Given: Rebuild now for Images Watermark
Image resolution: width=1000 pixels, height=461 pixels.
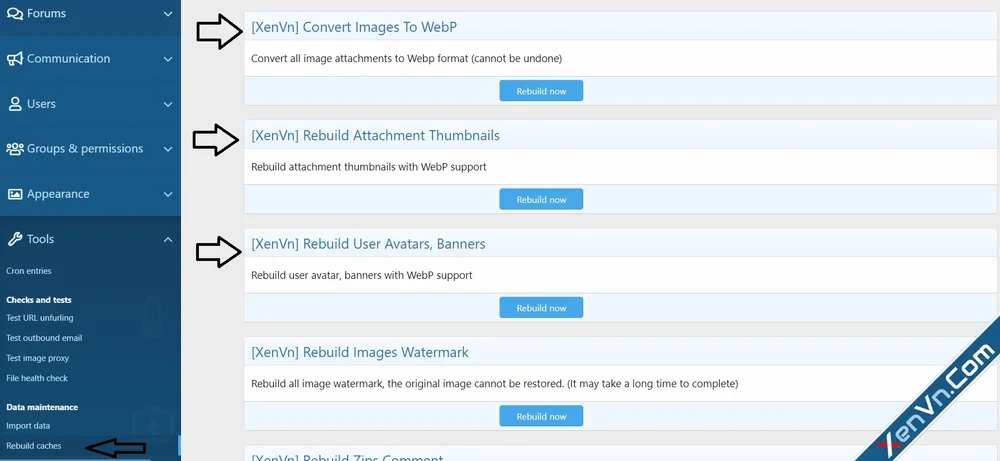Looking at the screenshot, I should pyautogui.click(x=541, y=416).
